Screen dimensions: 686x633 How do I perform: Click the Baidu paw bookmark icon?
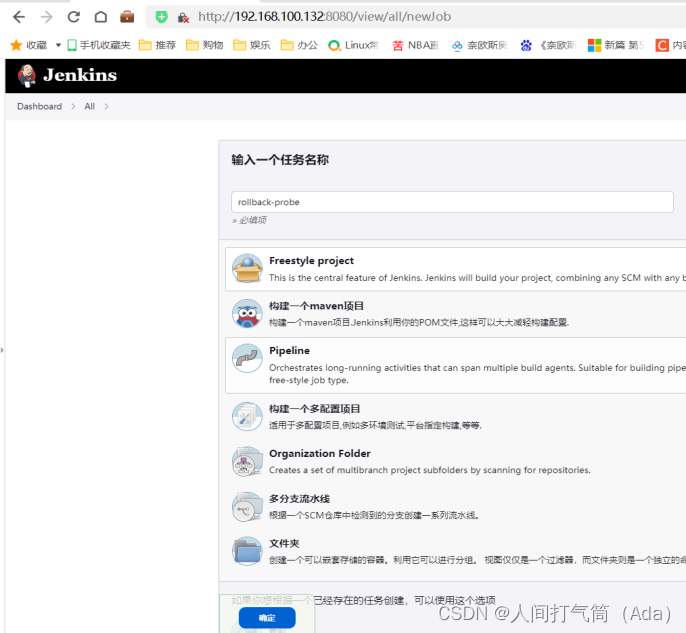(x=526, y=45)
